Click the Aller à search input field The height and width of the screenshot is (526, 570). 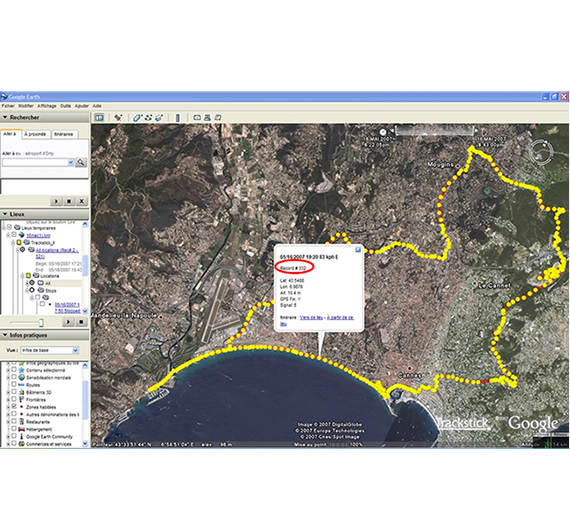click(x=35, y=162)
